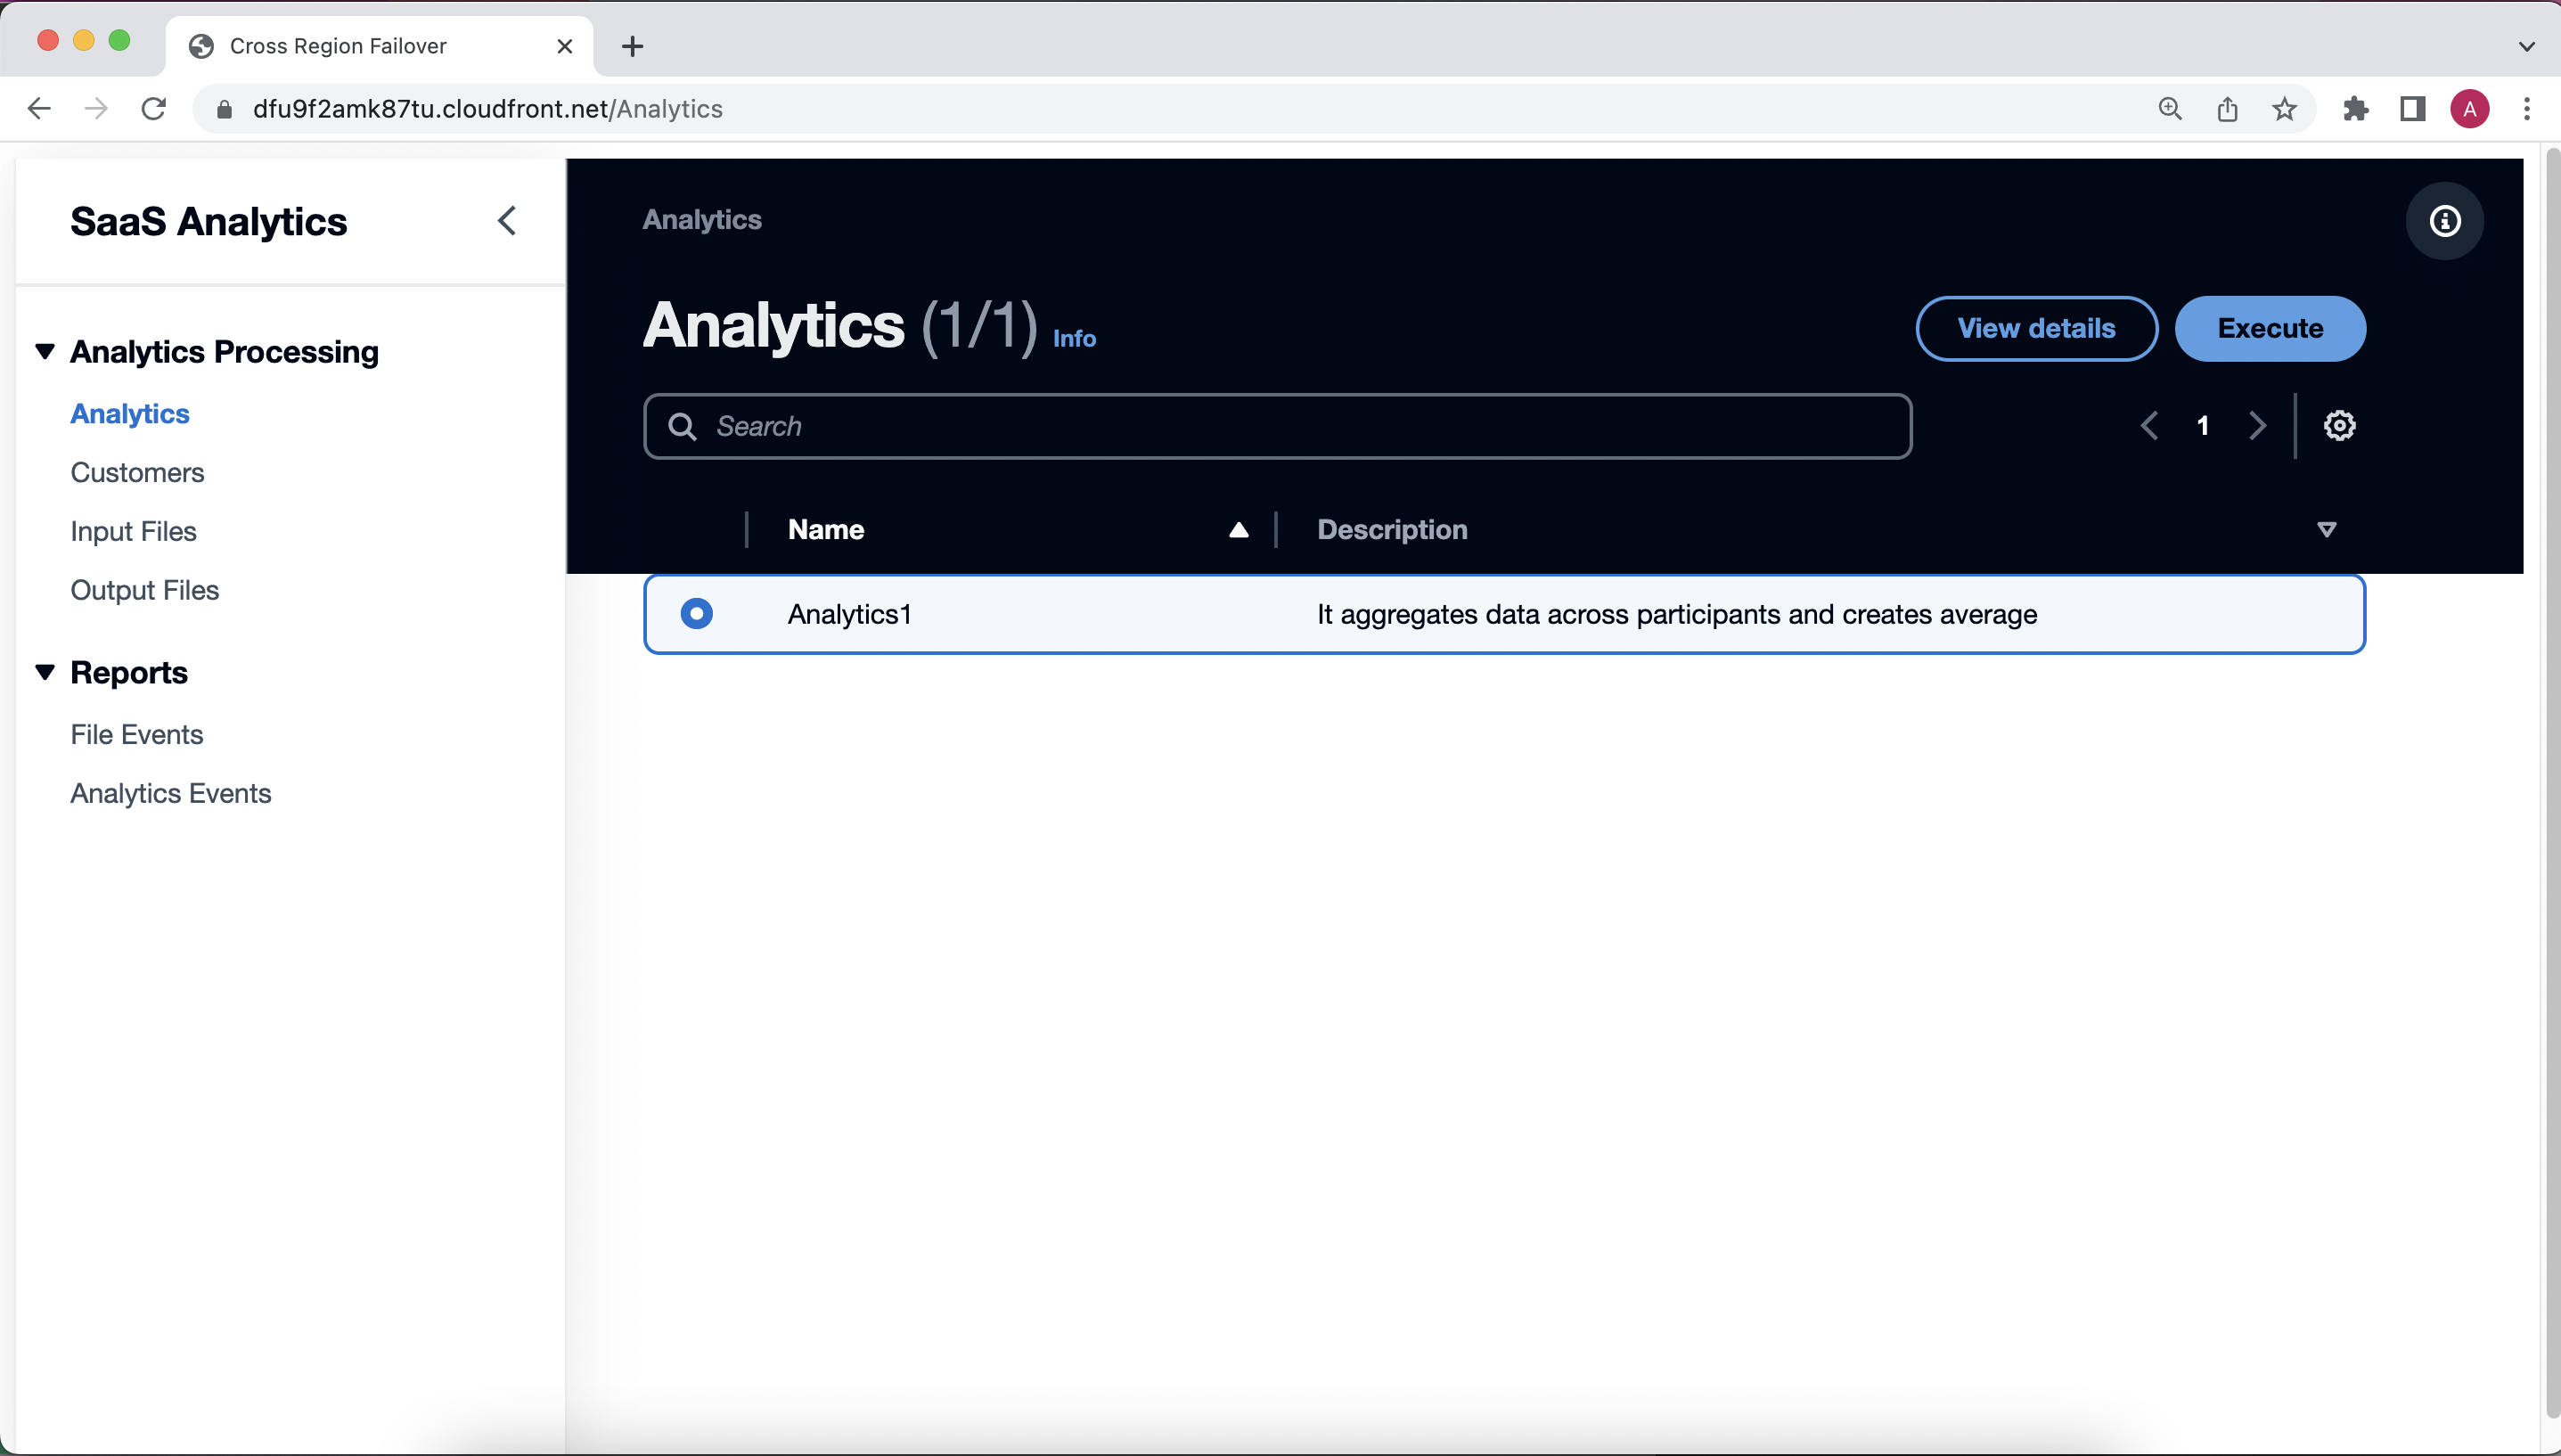Open table preferences gear icon
The image size is (2561, 1456).
[x=2339, y=426]
